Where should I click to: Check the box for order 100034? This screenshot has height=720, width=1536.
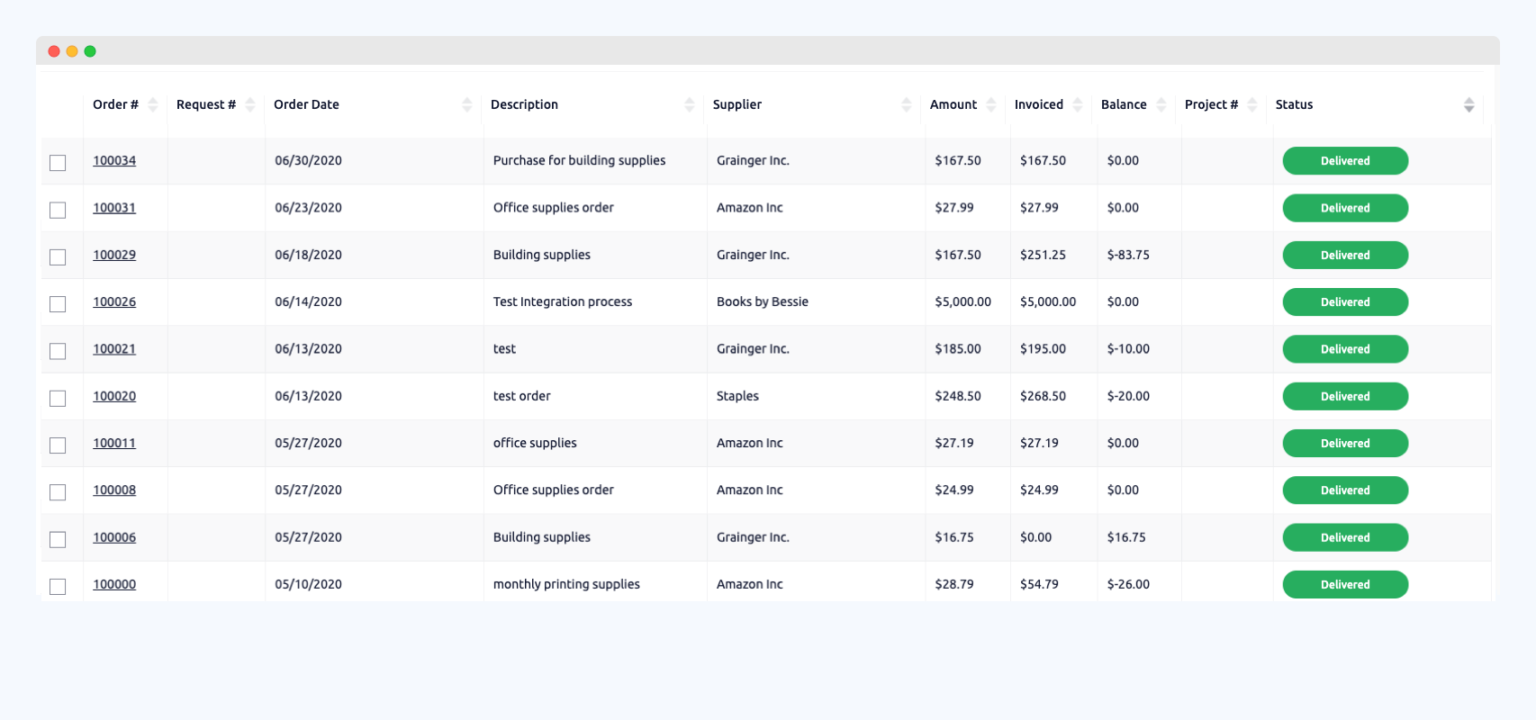(58, 162)
